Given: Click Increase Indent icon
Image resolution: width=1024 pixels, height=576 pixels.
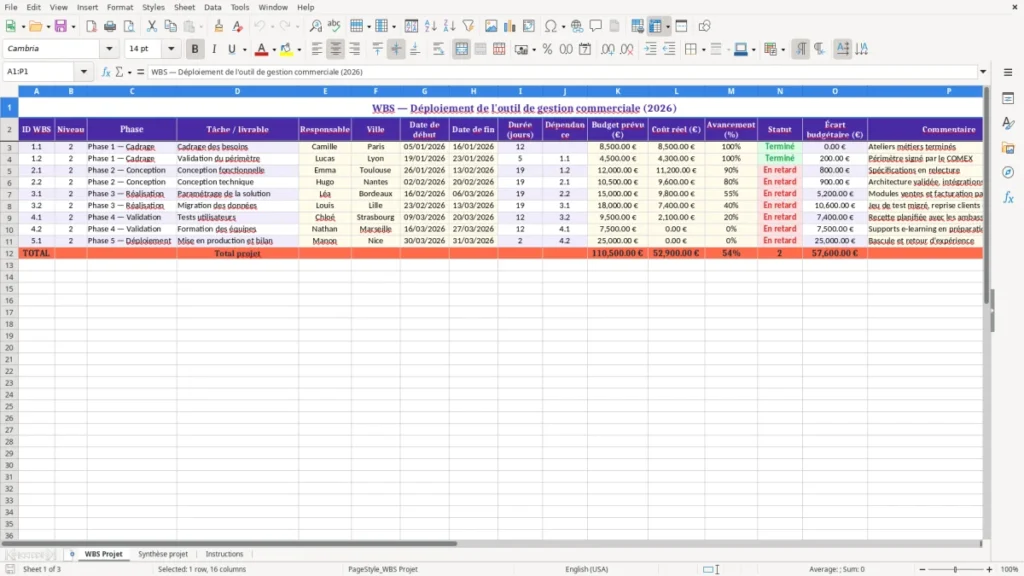Looking at the screenshot, I should pos(650,49).
